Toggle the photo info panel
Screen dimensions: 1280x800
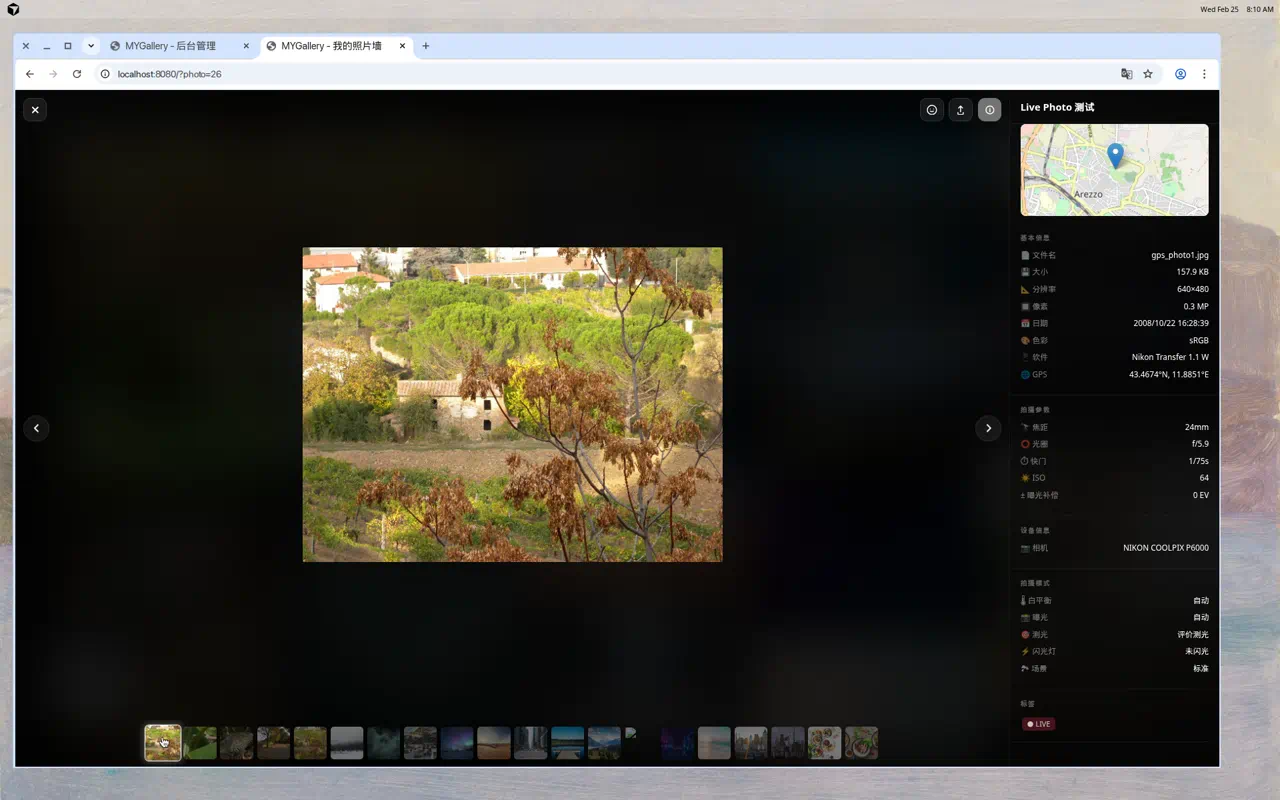pos(989,110)
